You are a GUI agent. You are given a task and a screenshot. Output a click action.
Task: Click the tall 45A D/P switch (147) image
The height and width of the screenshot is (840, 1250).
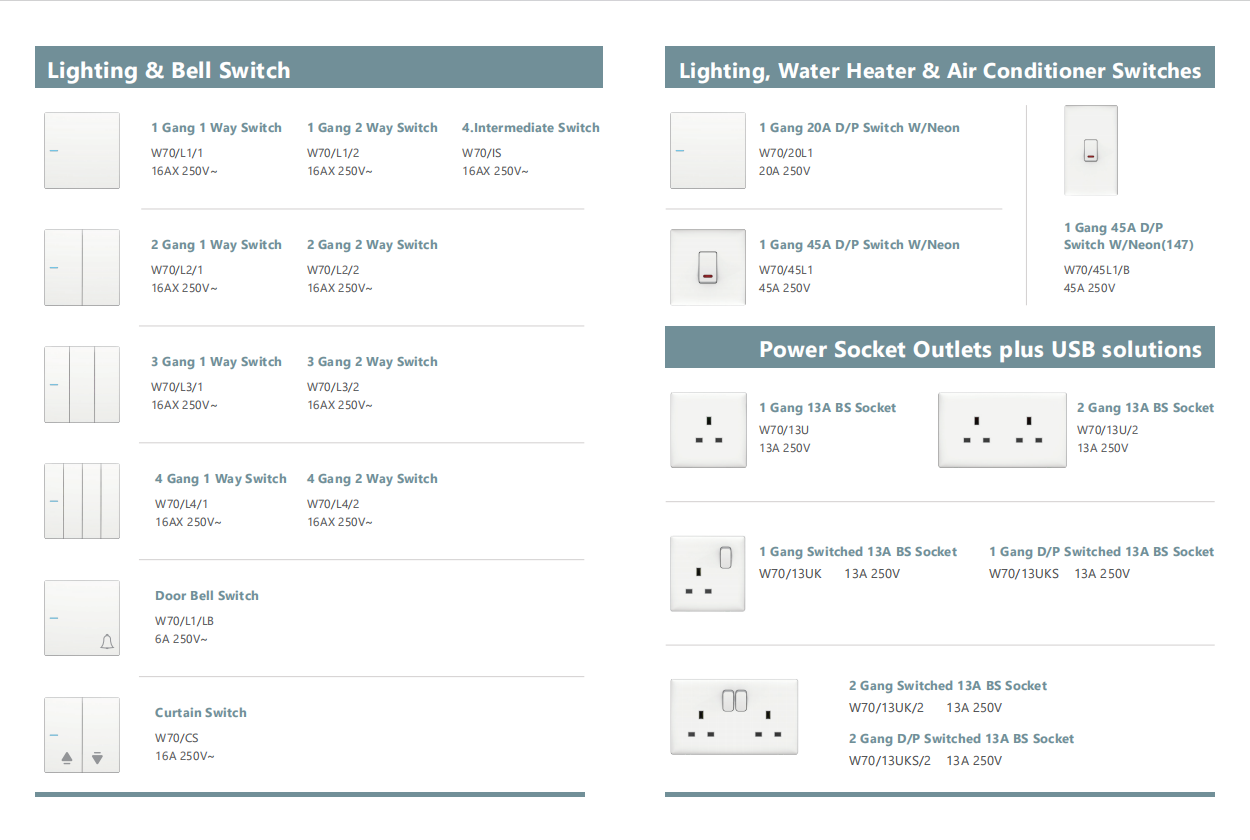1091,150
